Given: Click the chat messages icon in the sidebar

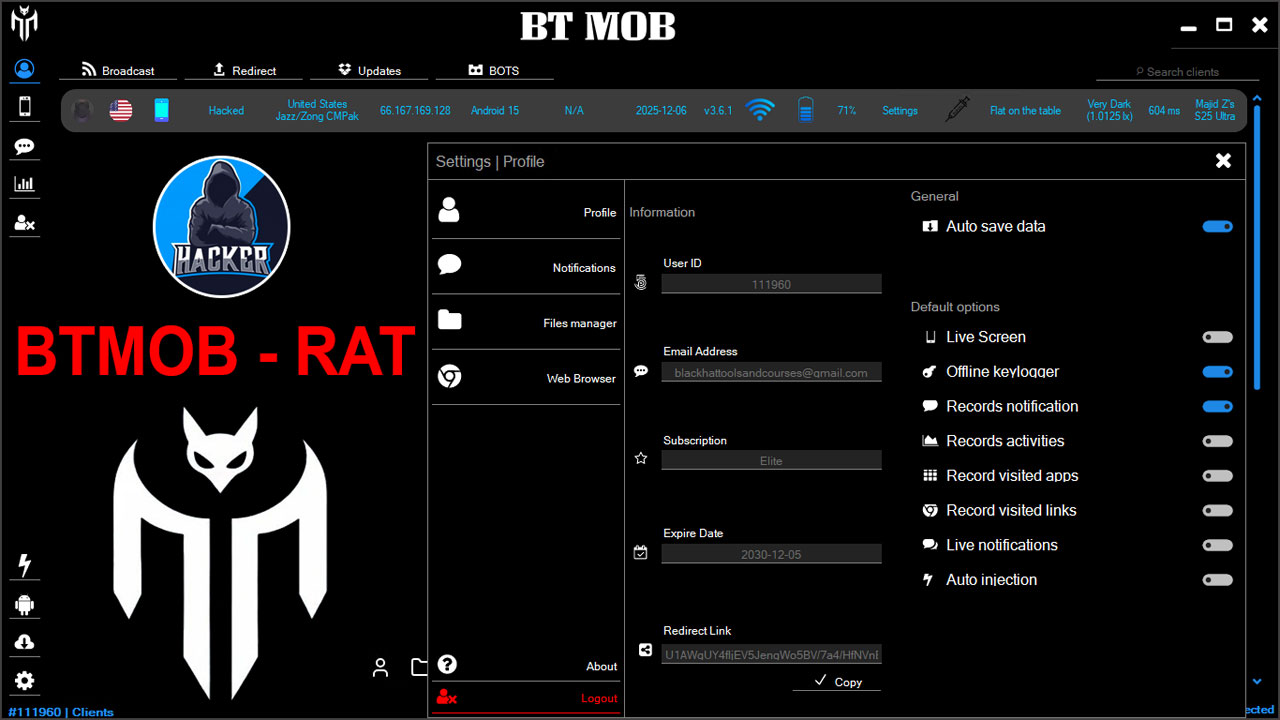Looking at the screenshot, I should pyautogui.click(x=24, y=145).
